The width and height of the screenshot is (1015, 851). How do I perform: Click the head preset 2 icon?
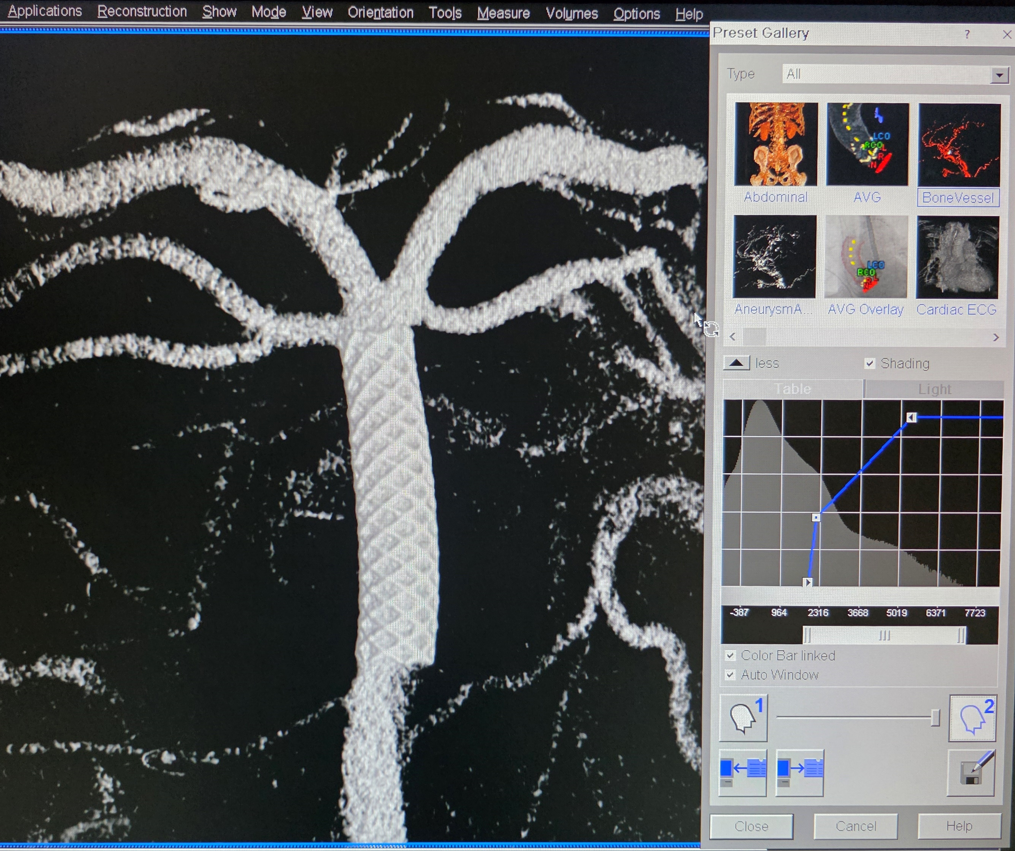(x=973, y=718)
